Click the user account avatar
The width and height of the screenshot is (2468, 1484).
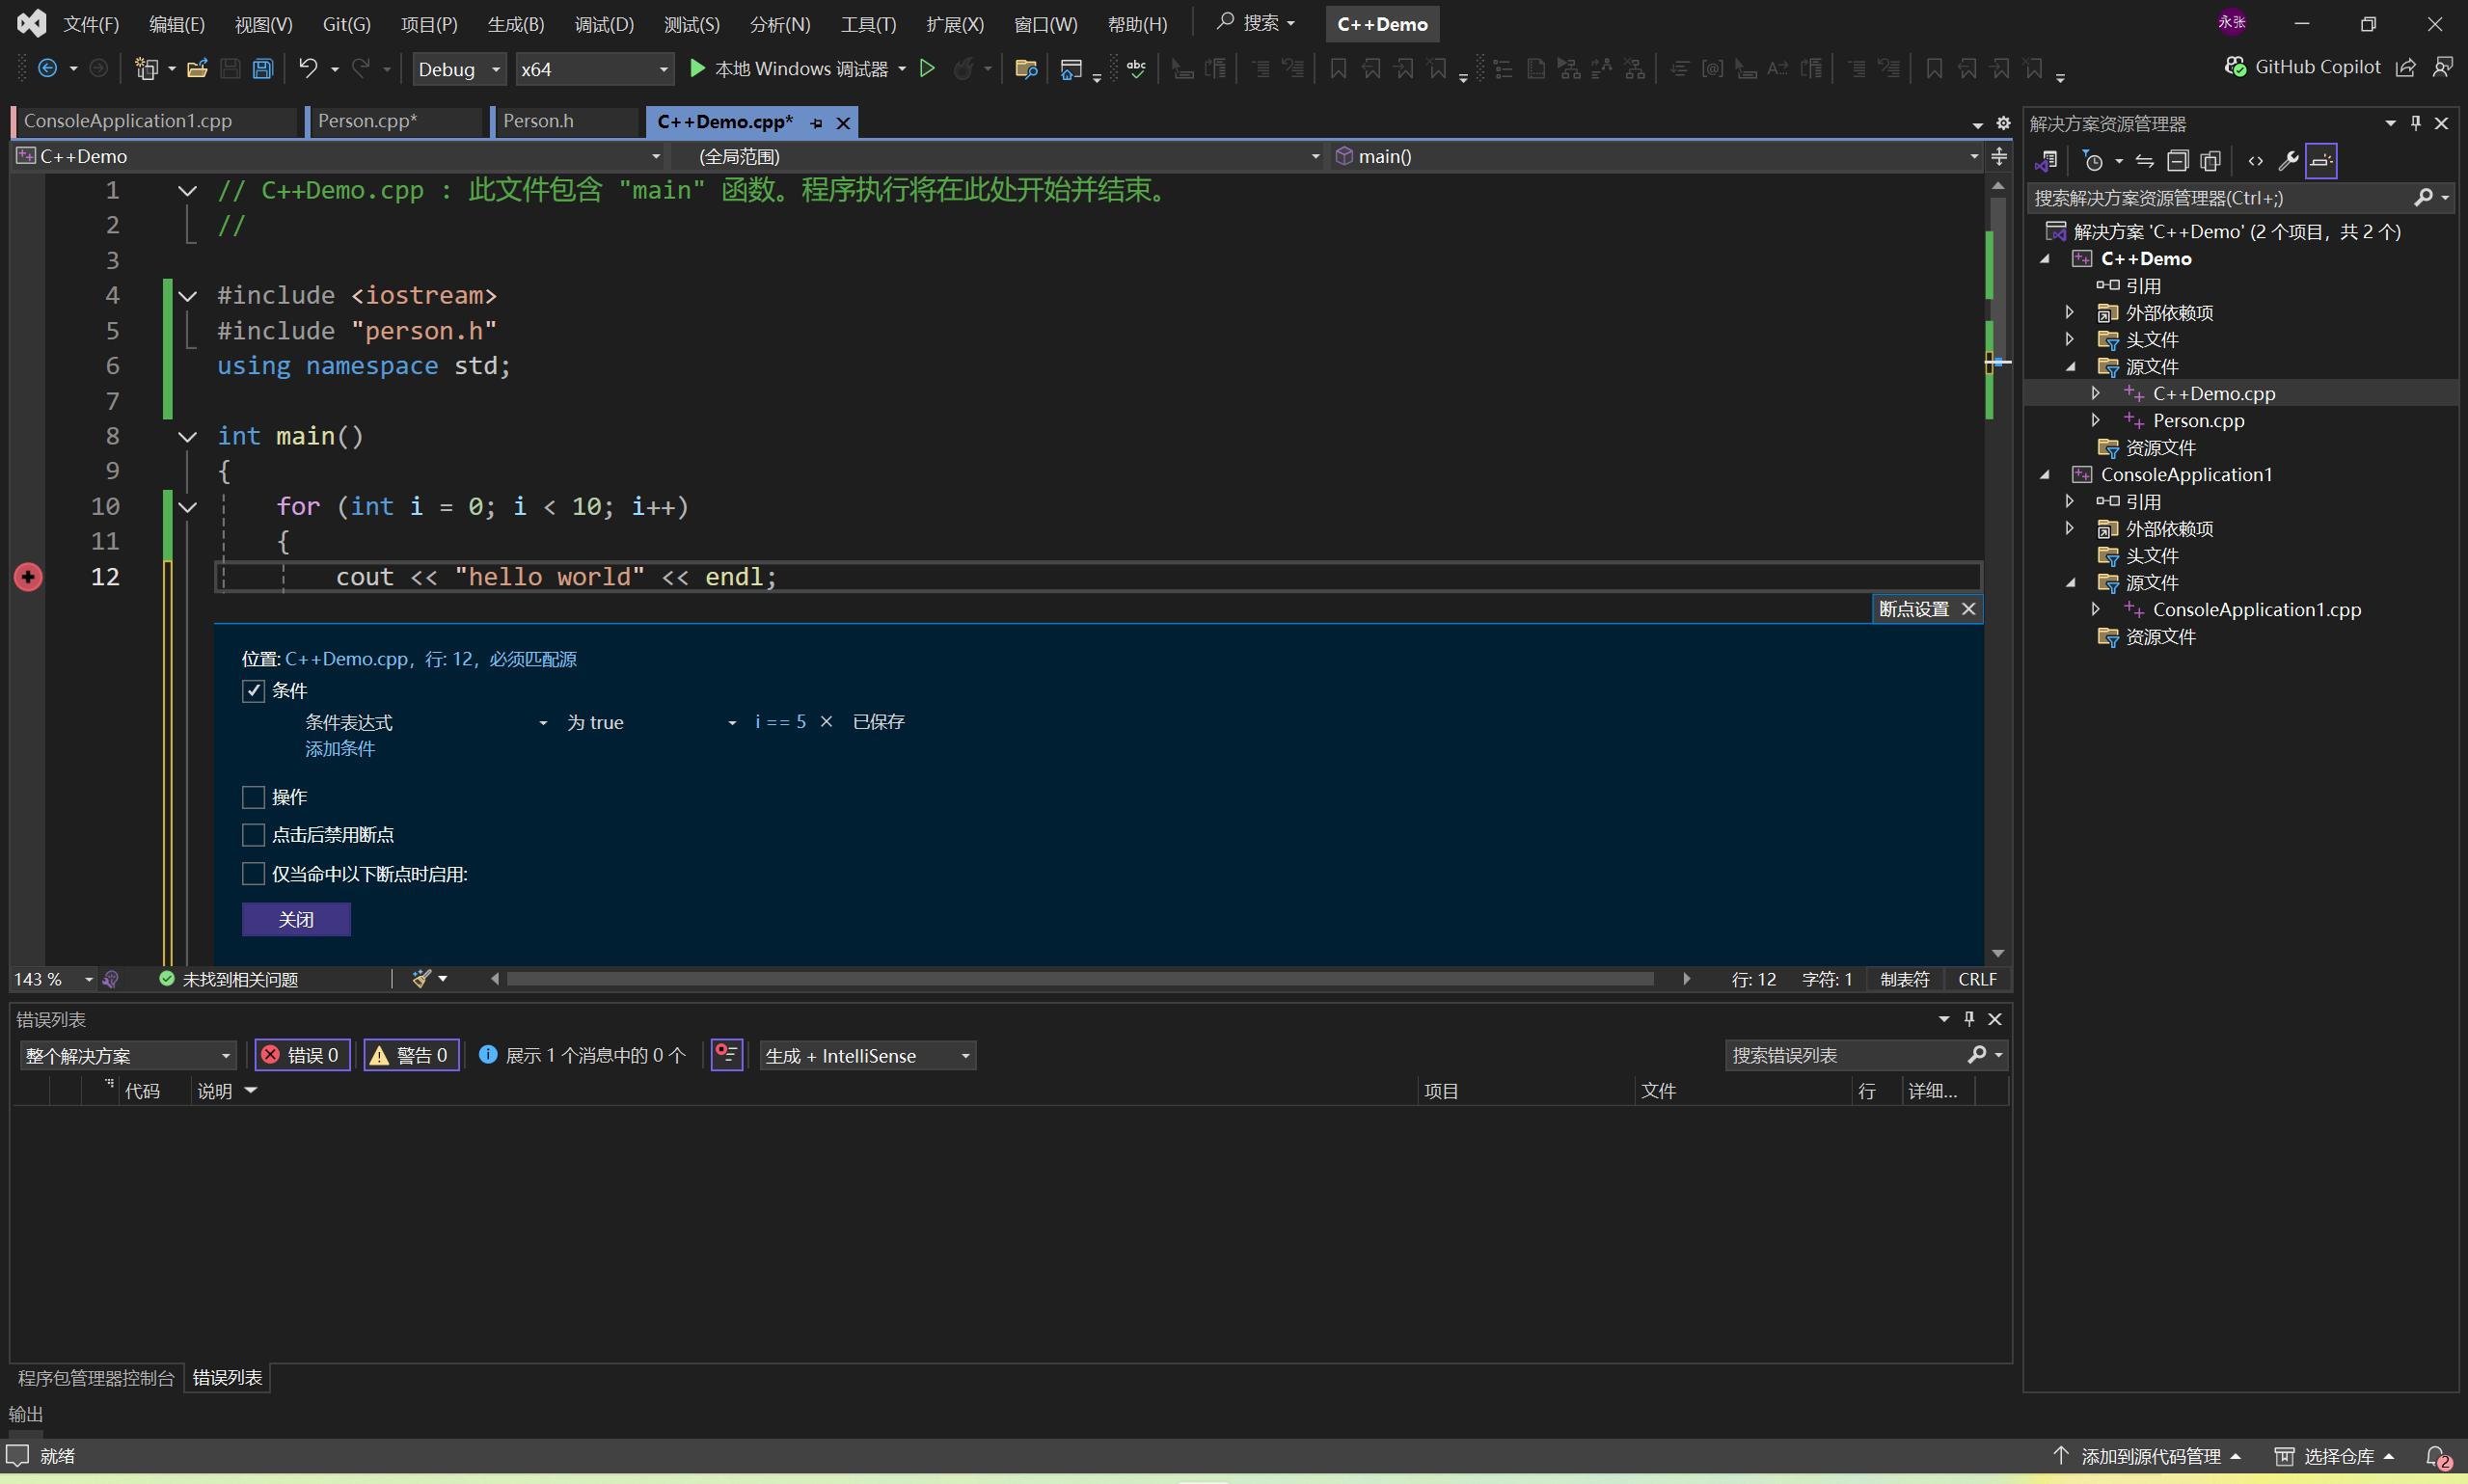point(2232,22)
